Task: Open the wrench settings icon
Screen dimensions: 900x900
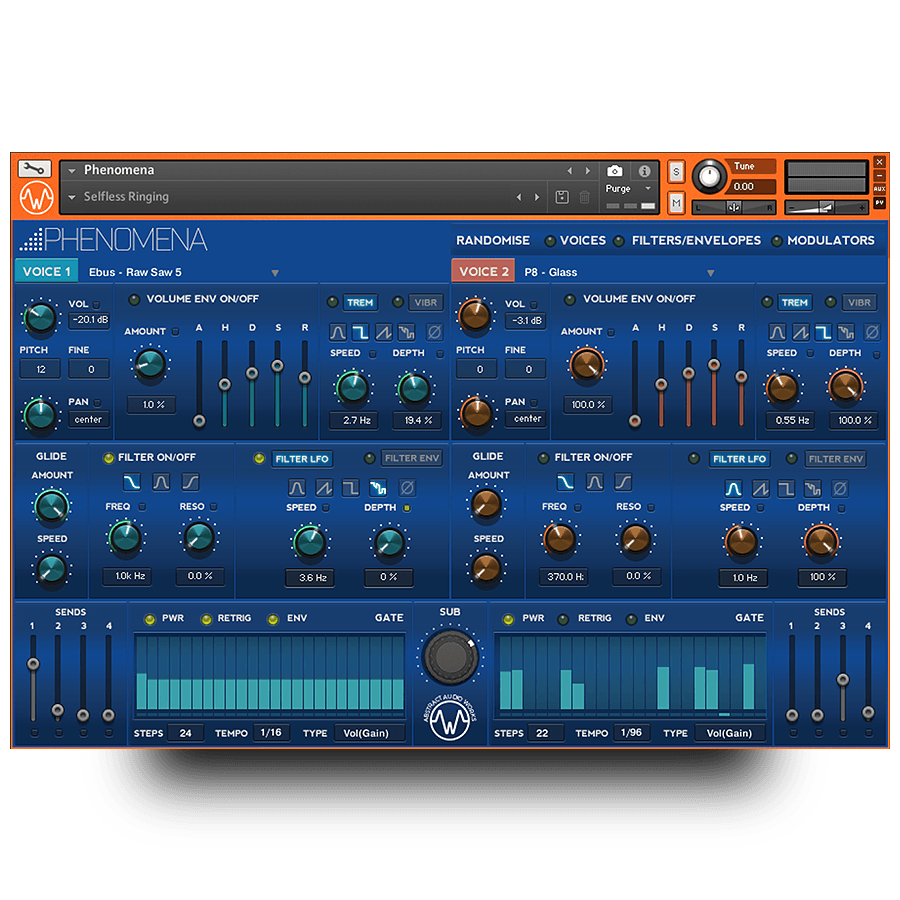Action: tap(35, 169)
